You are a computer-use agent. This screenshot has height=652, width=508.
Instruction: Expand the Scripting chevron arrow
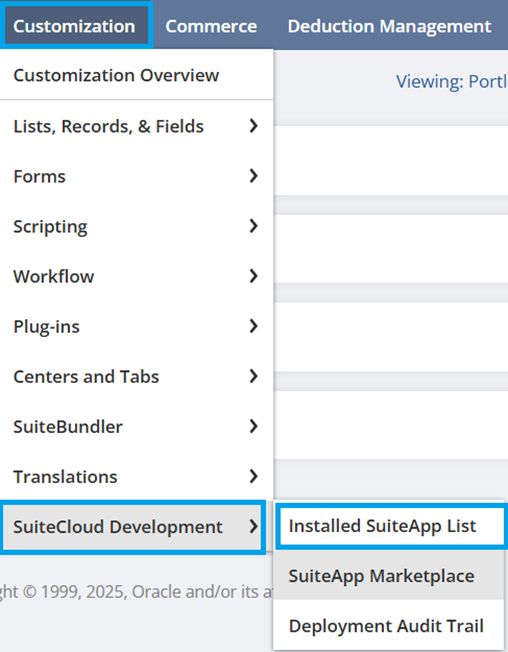pyautogui.click(x=253, y=226)
